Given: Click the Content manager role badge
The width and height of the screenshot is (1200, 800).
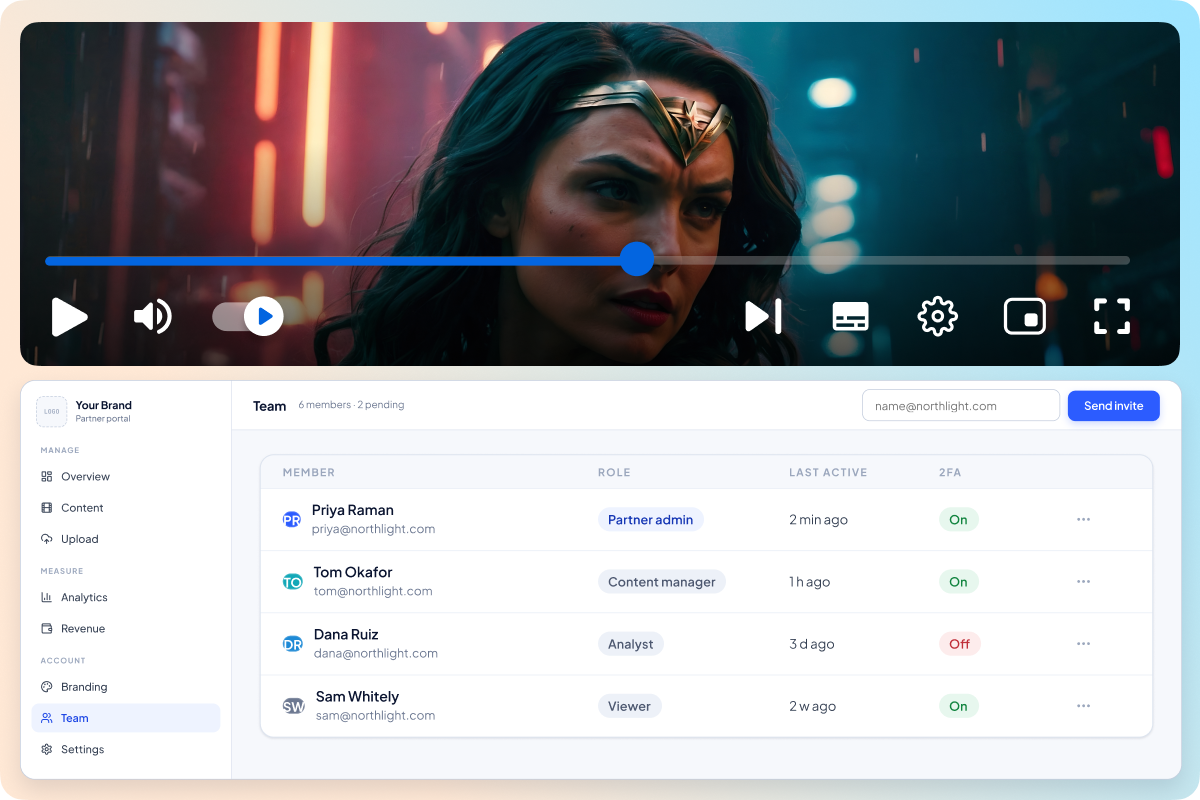Looking at the screenshot, I should [662, 582].
